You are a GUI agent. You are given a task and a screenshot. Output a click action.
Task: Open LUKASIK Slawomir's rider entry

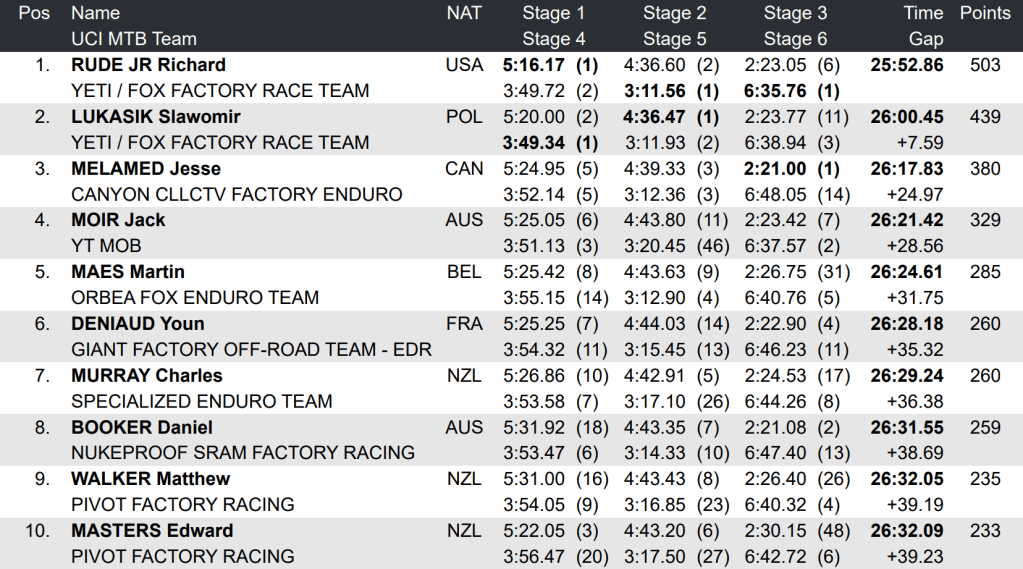[x=155, y=117]
